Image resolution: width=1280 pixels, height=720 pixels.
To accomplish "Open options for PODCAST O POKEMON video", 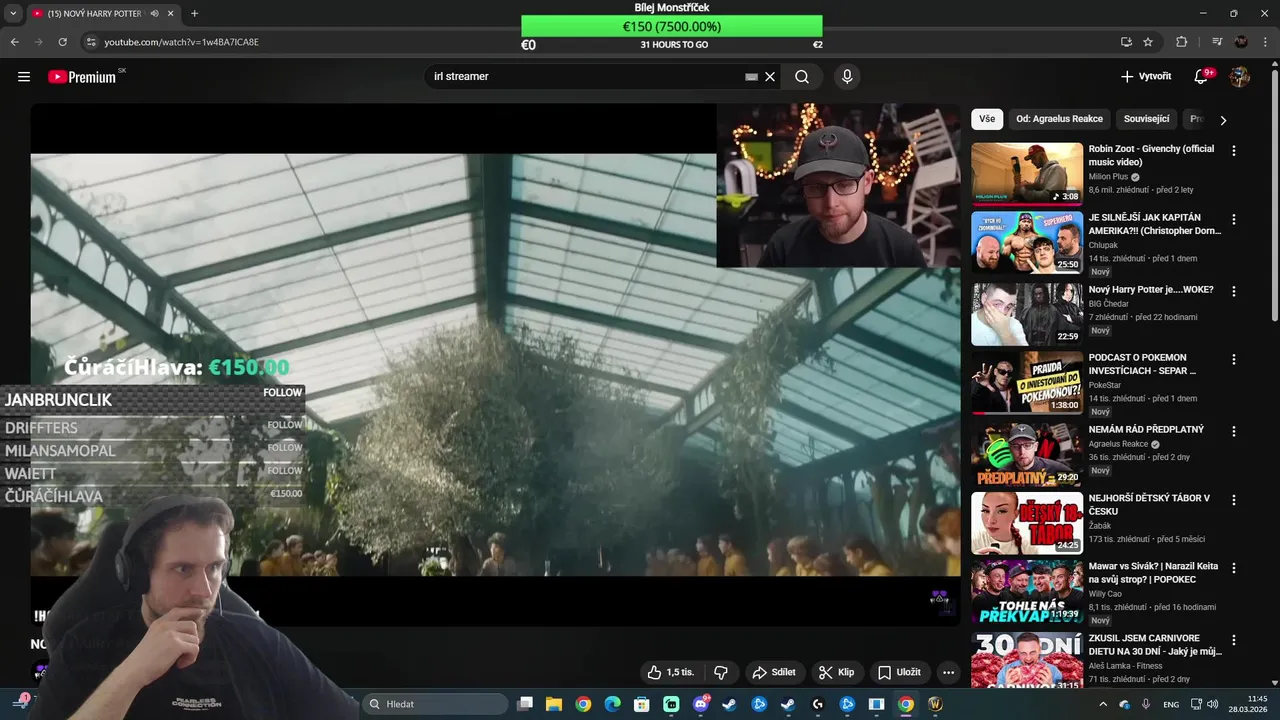I will 1233,359.
